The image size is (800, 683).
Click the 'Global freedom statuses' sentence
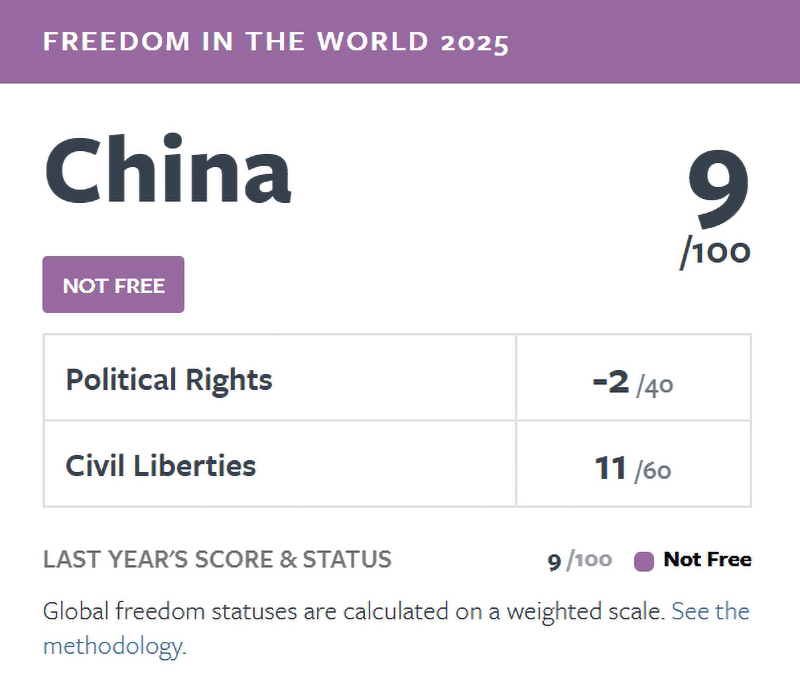point(354,611)
